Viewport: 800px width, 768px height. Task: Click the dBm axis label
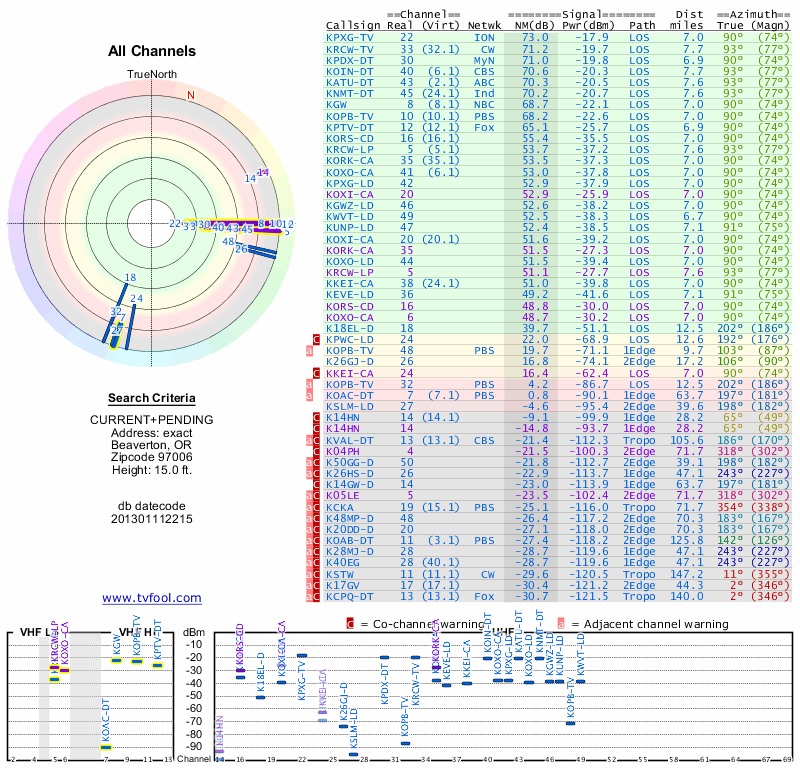[194, 633]
